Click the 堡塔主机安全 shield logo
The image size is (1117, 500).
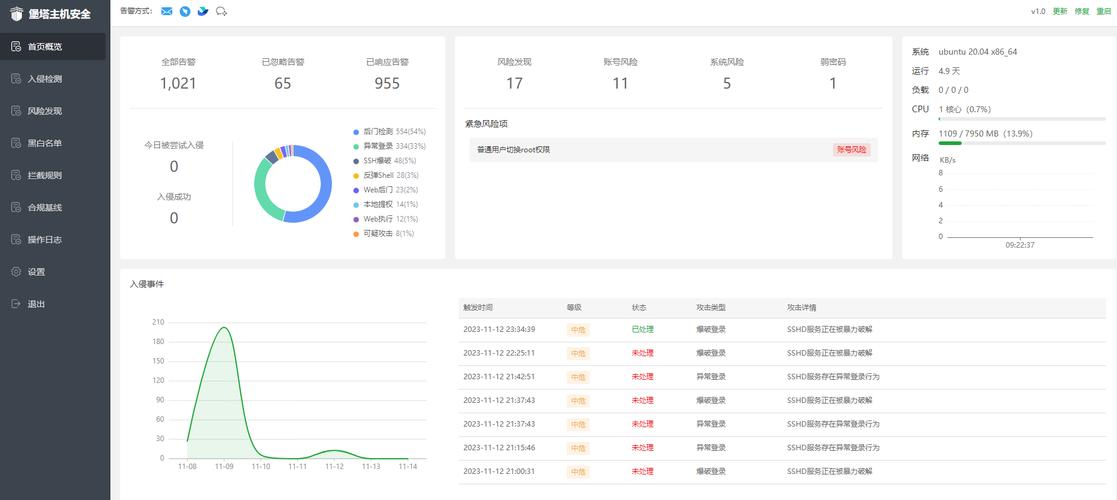click(16, 14)
